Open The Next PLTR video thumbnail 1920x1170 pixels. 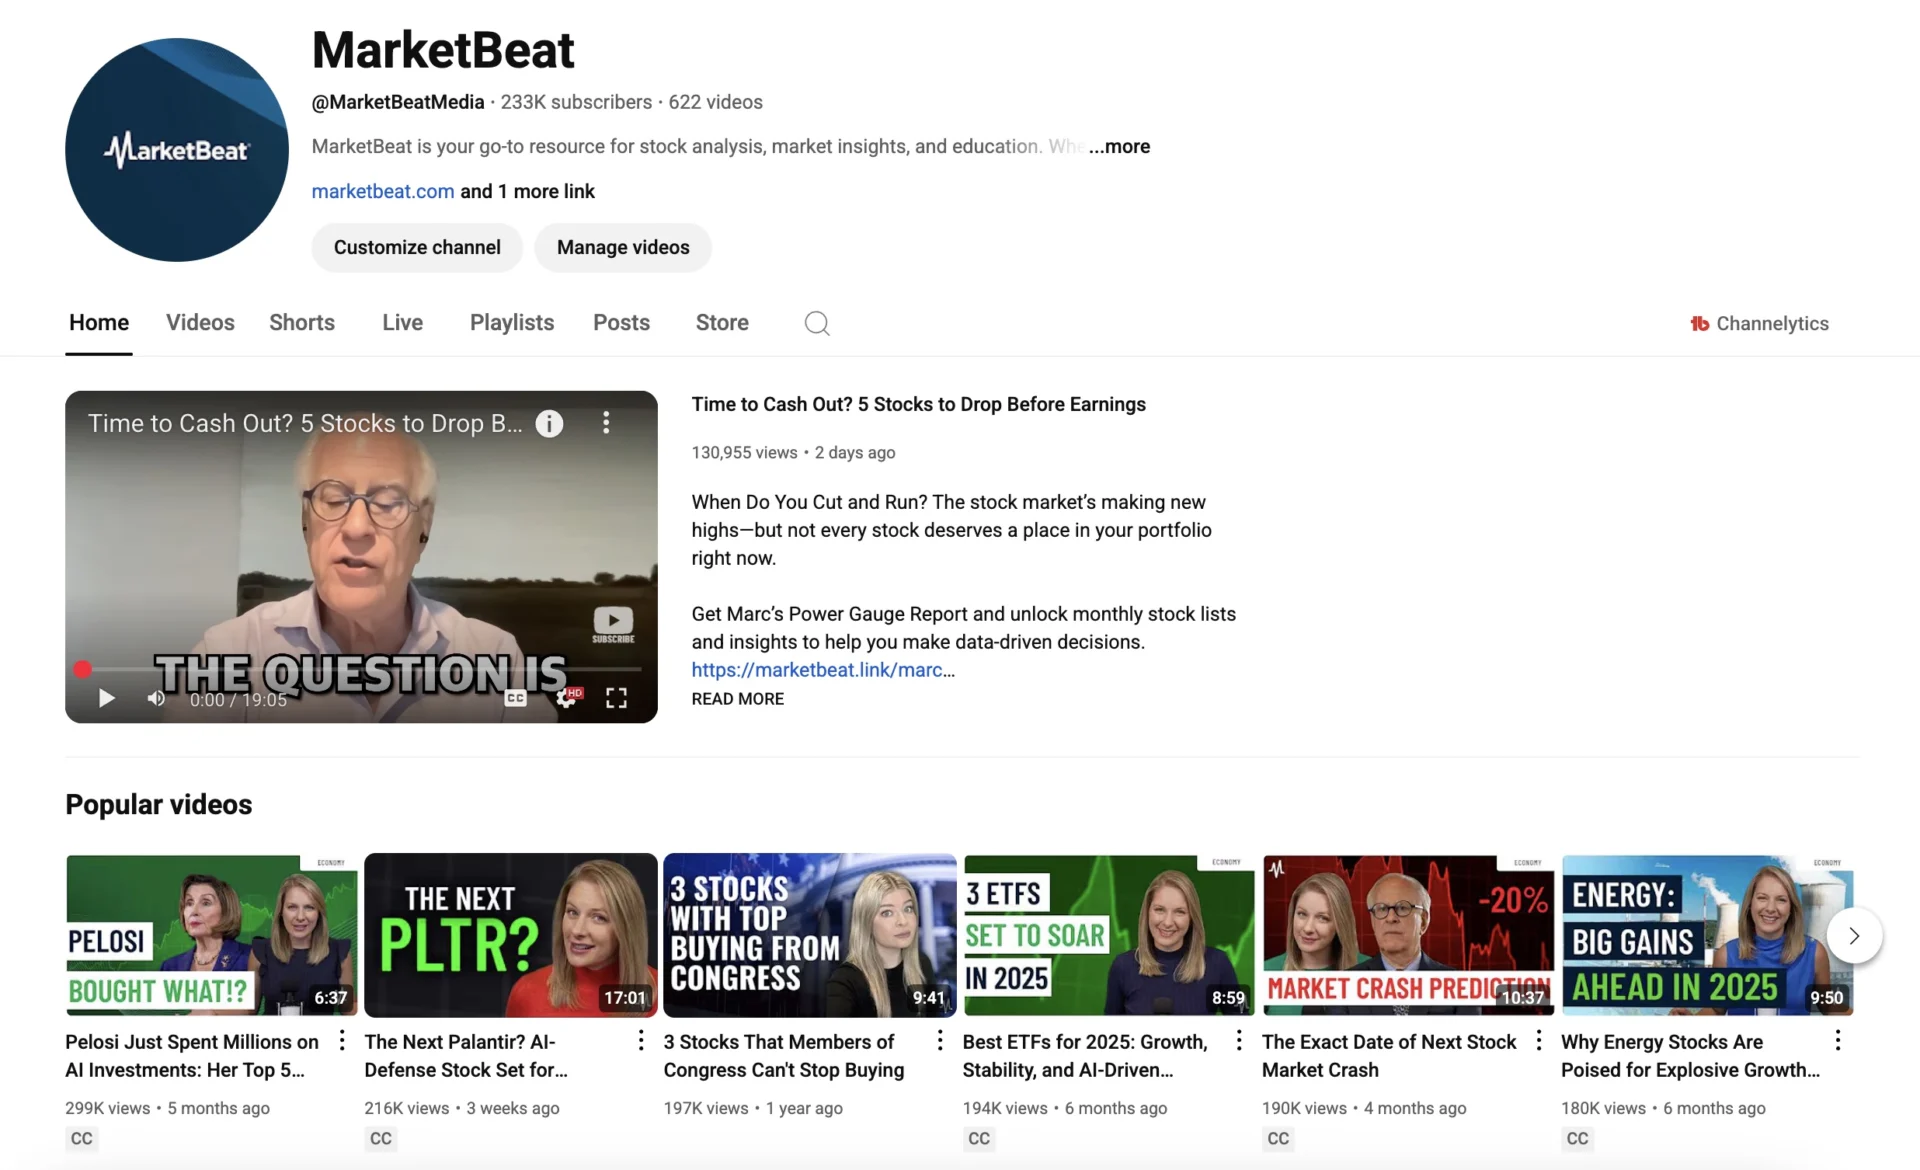pyautogui.click(x=510, y=935)
